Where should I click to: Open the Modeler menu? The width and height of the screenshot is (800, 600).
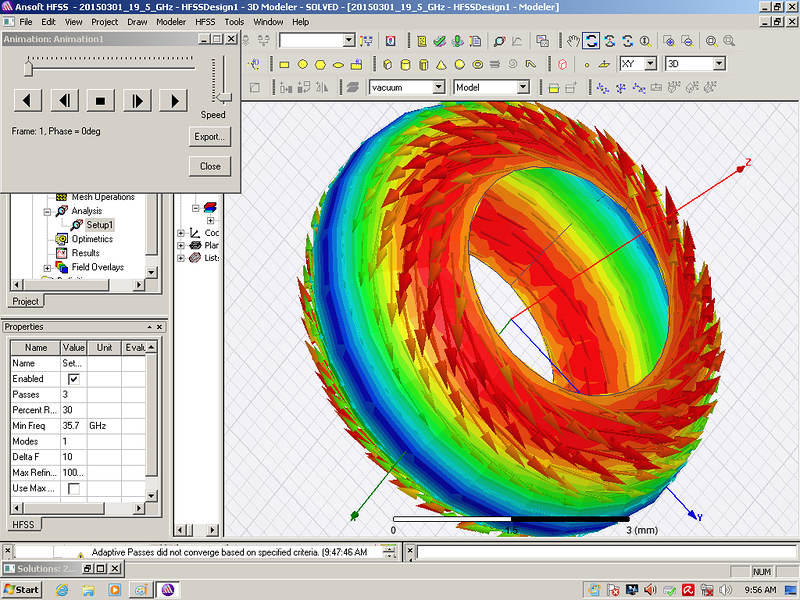[171, 21]
